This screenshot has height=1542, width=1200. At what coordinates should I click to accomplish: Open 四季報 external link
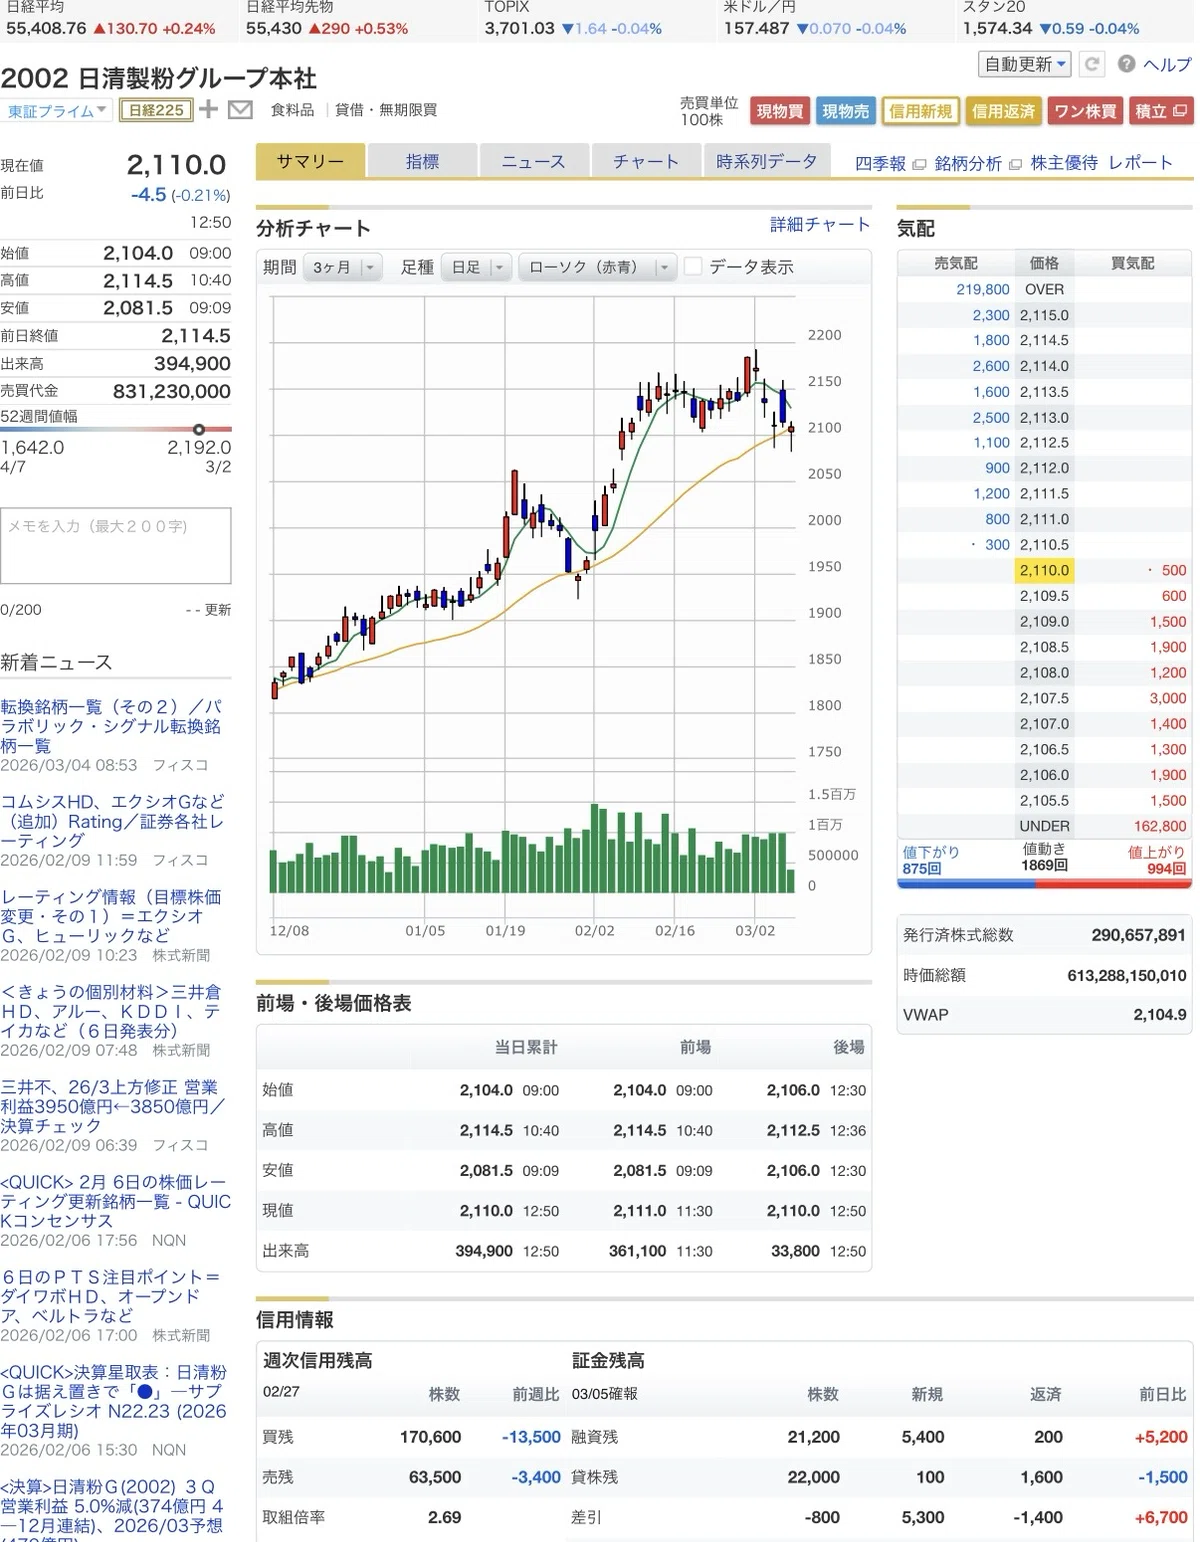pos(890,163)
